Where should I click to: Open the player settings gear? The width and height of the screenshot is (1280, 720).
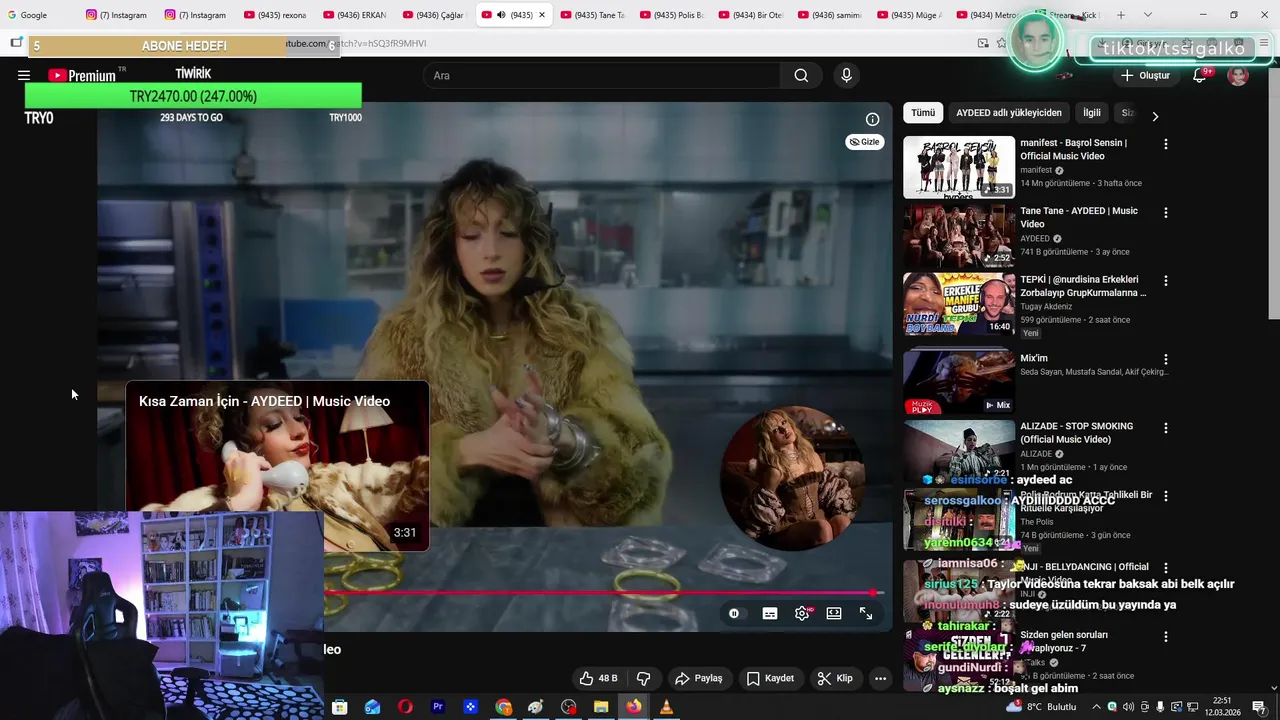(801, 614)
